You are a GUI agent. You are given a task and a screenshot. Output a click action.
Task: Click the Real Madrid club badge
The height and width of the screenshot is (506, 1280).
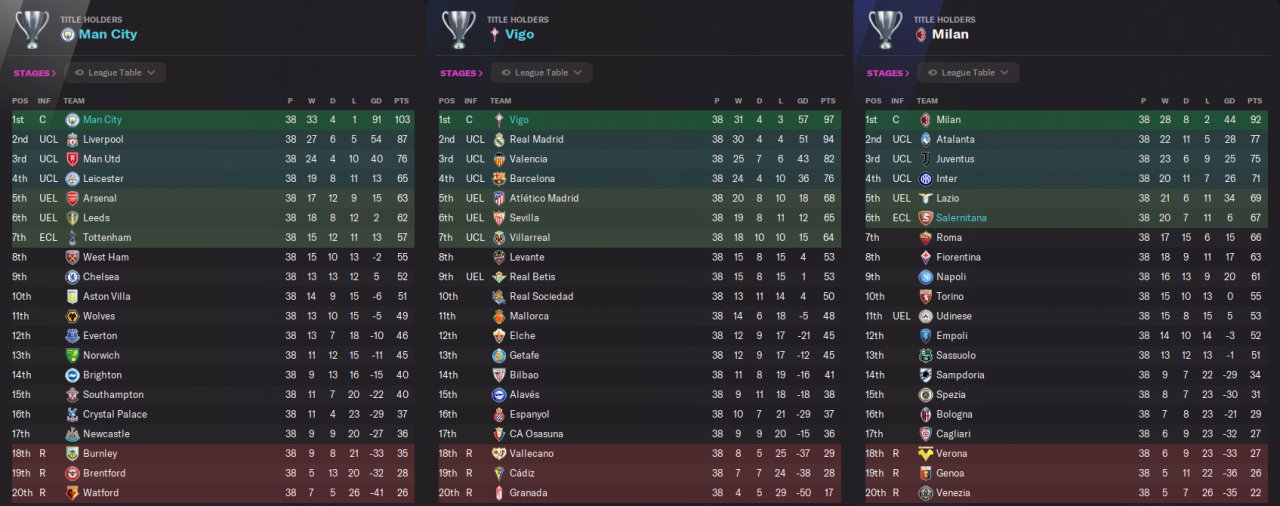click(x=498, y=140)
